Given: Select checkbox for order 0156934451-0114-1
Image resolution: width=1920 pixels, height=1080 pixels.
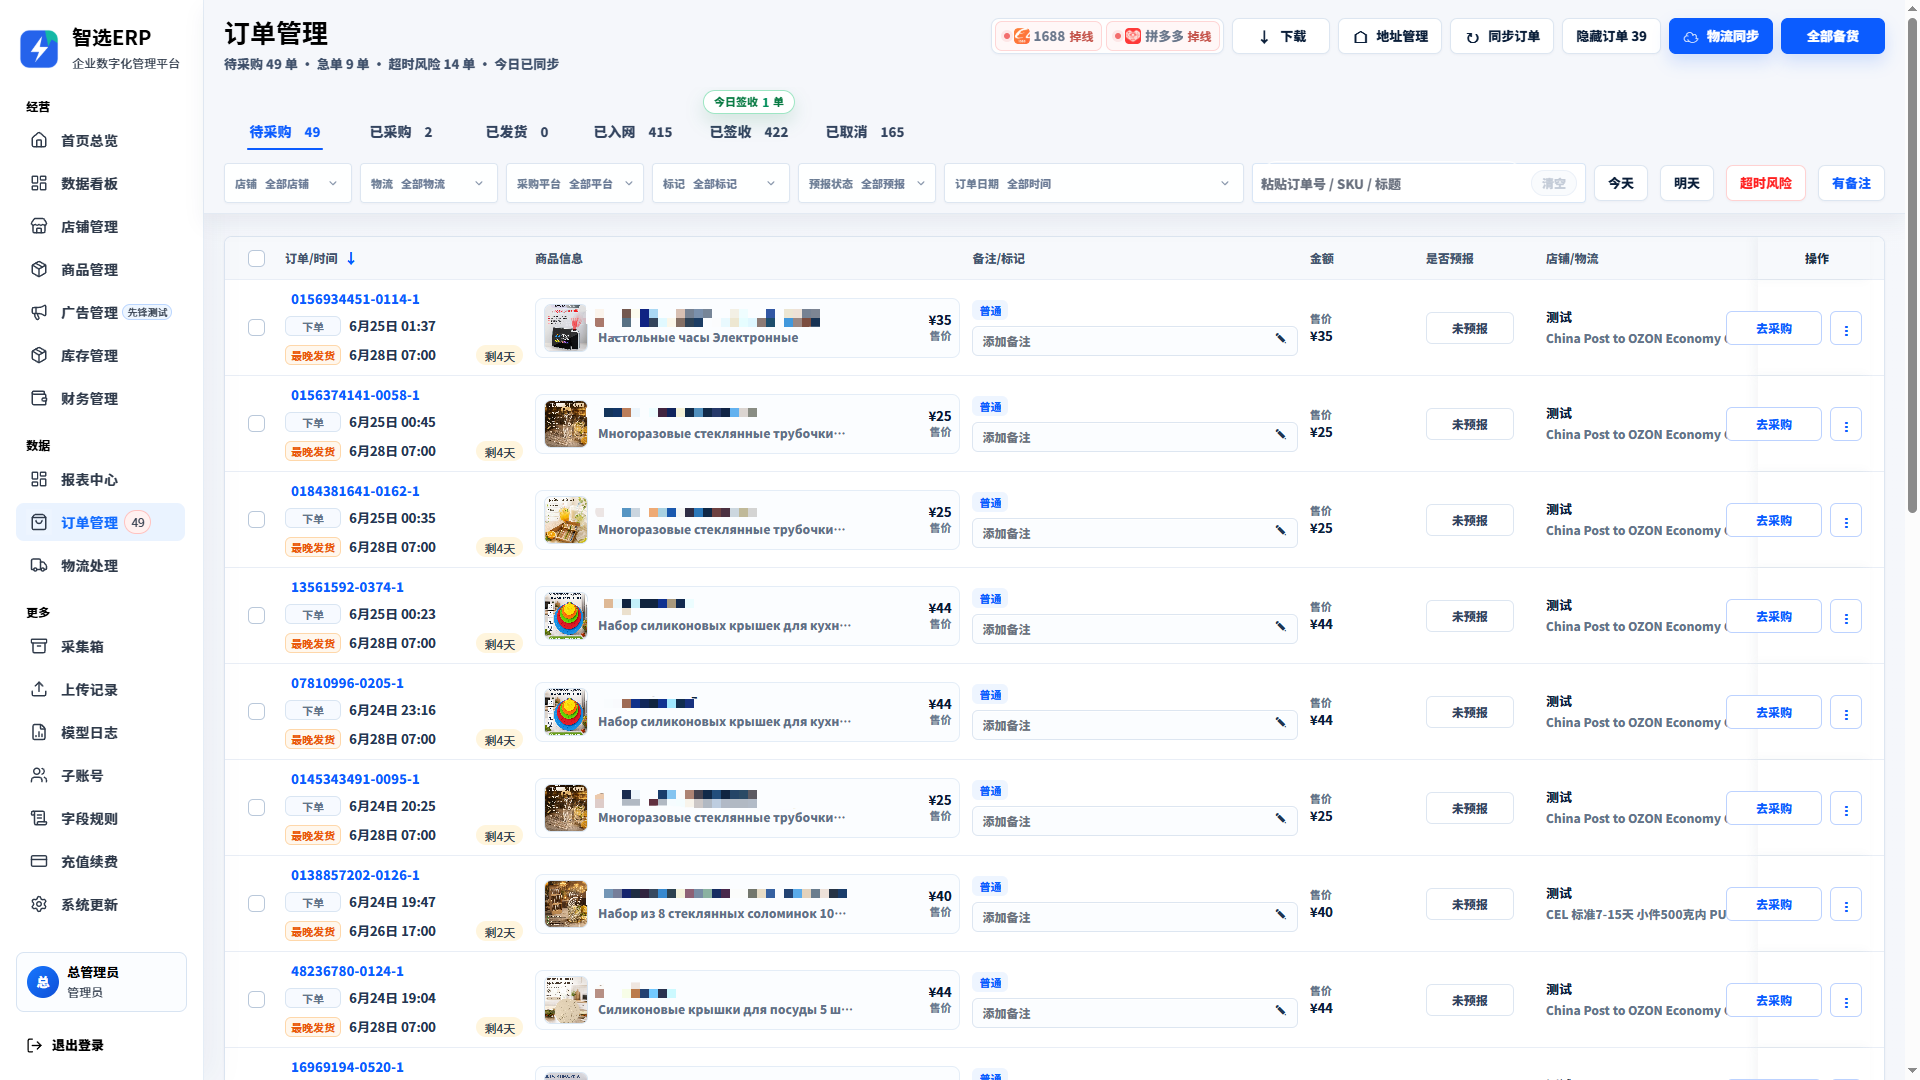Looking at the screenshot, I should pos(257,327).
